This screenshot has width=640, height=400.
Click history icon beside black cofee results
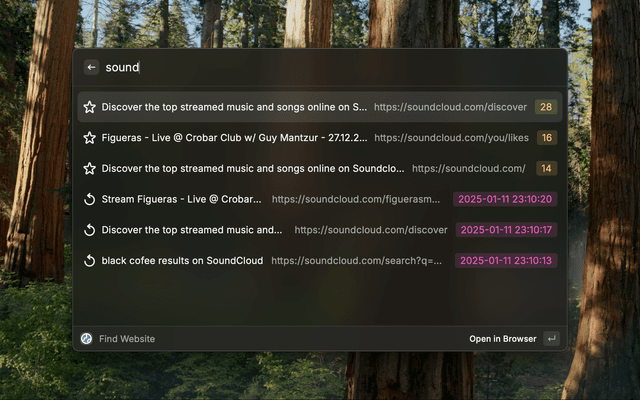click(89, 261)
